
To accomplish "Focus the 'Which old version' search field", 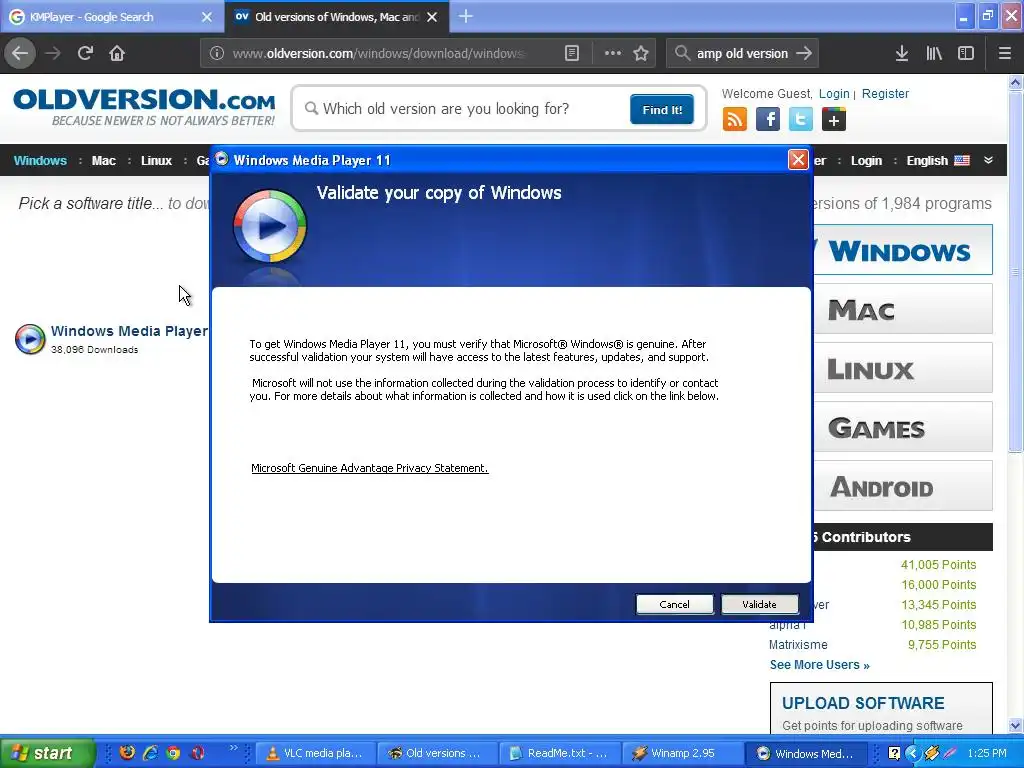I will 464,108.
